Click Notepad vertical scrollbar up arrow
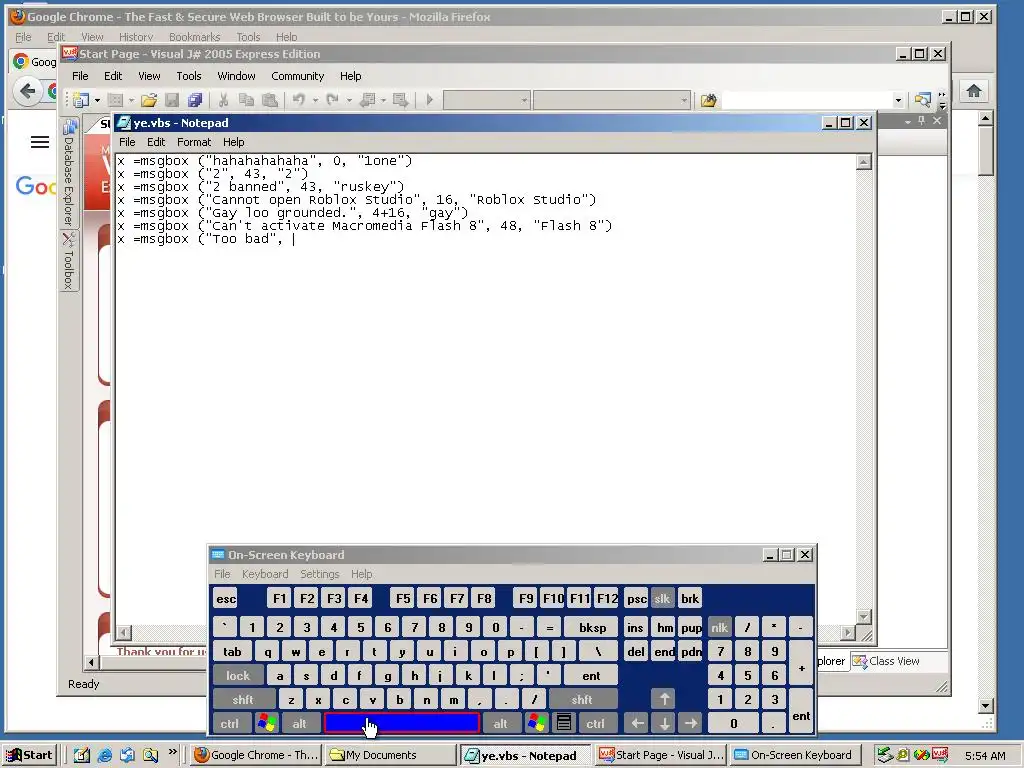1024x768 pixels. (x=863, y=162)
